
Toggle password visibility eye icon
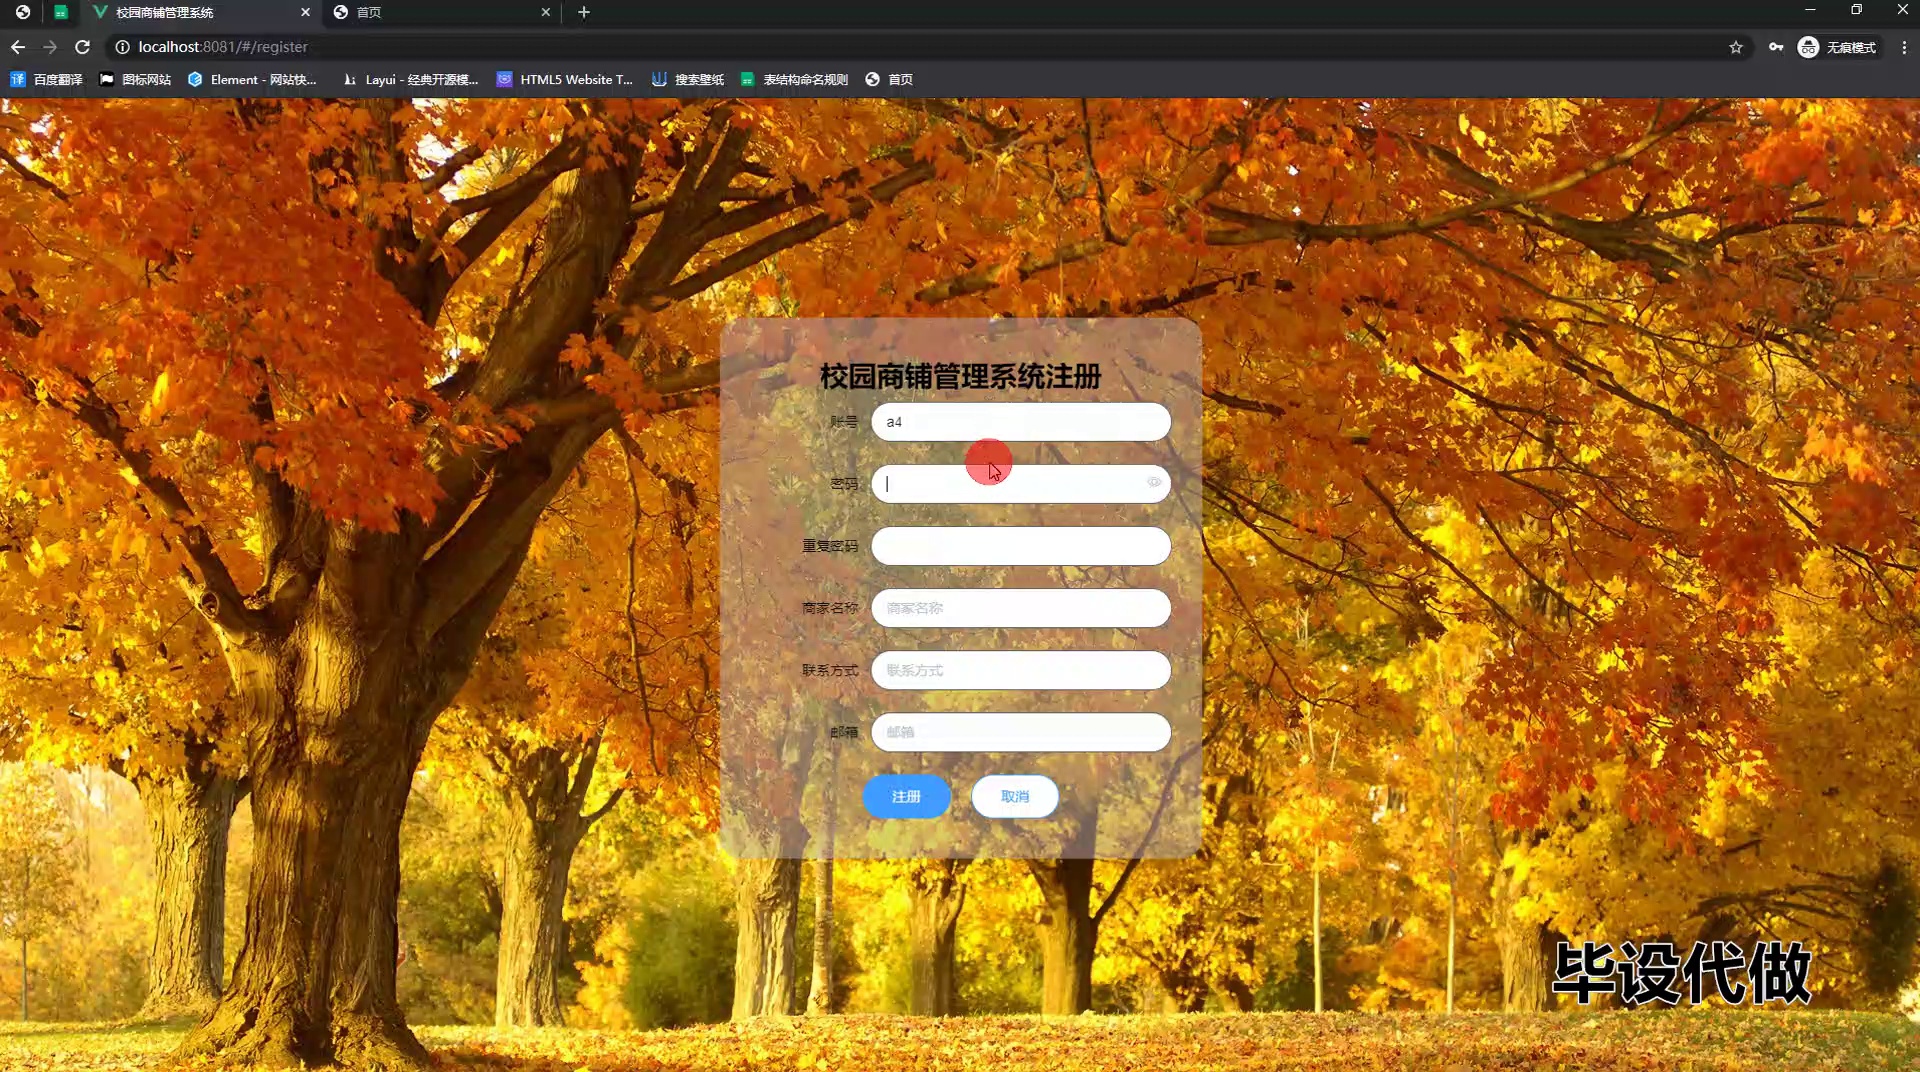point(1154,483)
